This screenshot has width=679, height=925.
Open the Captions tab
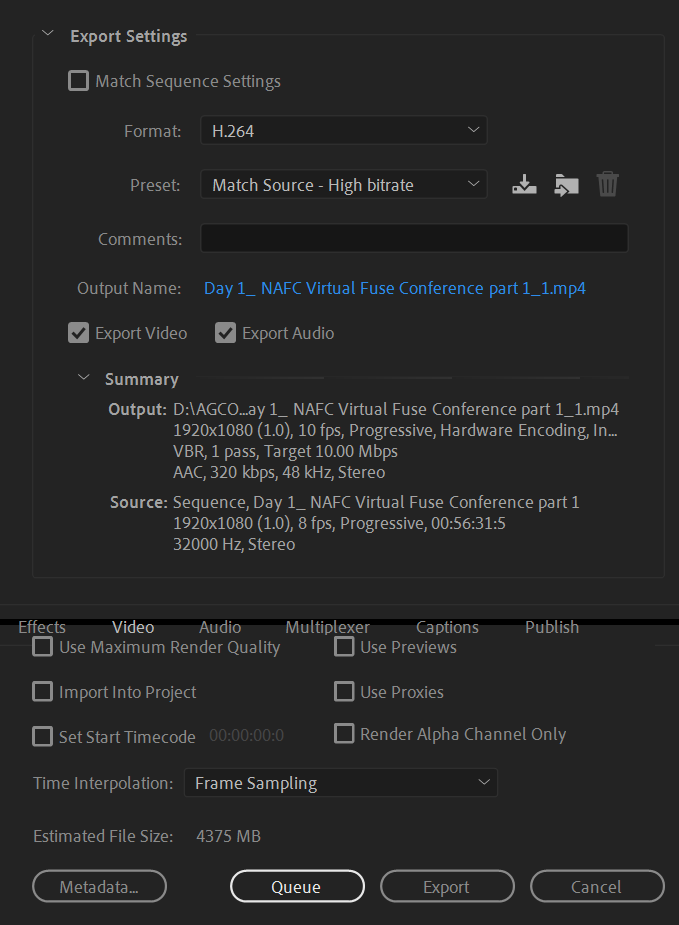click(x=447, y=627)
